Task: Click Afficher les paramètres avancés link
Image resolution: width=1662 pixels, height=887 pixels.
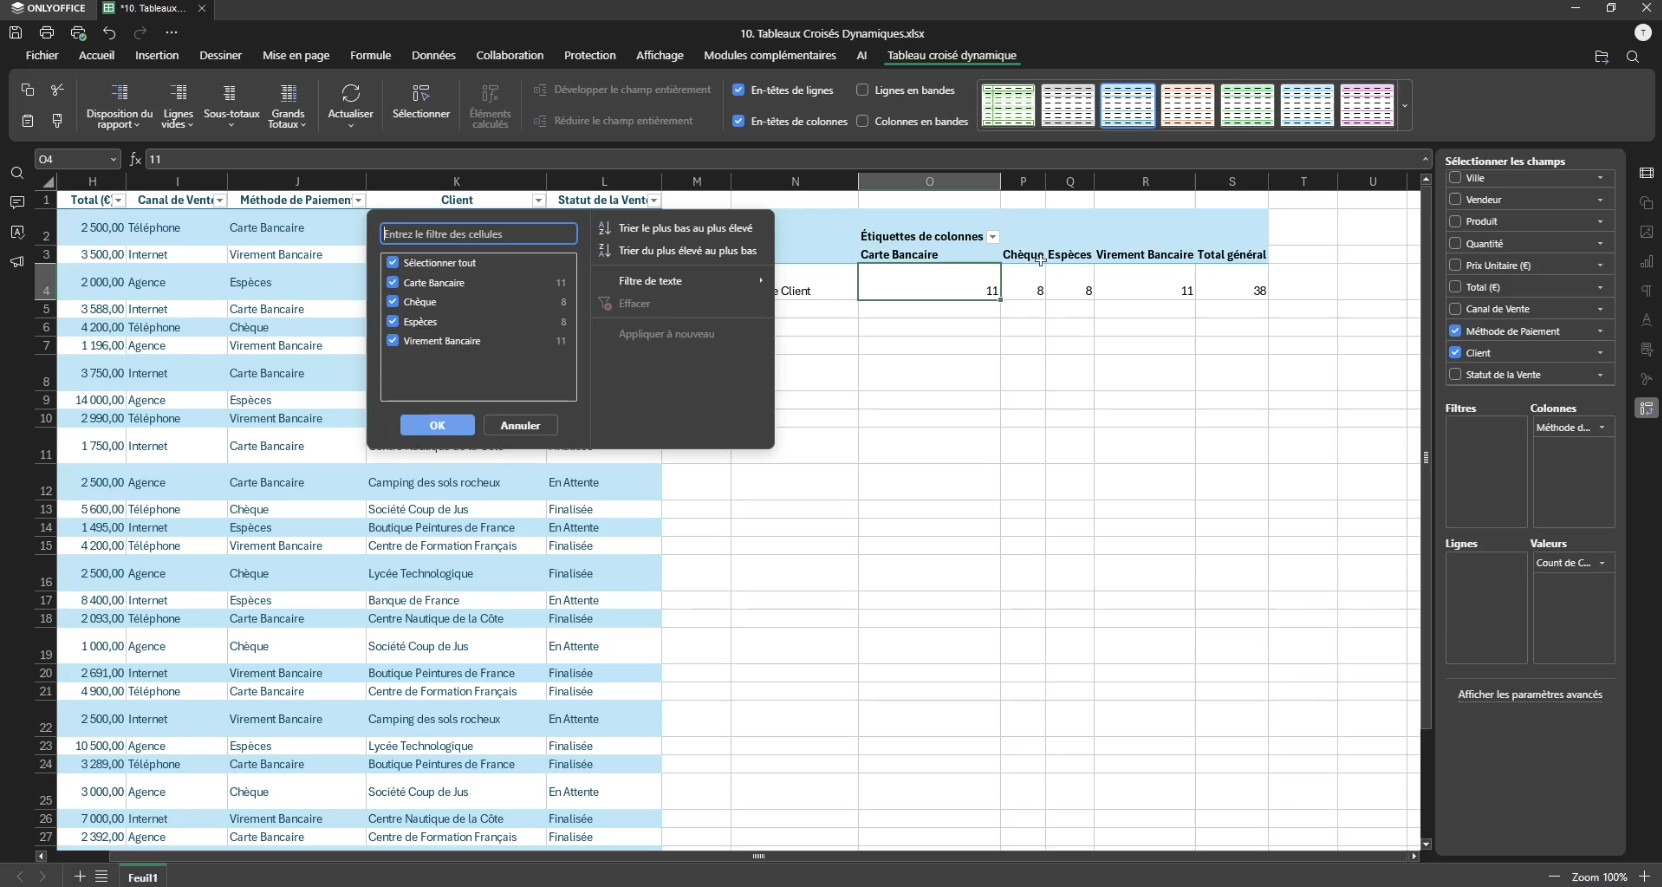Action: pyautogui.click(x=1529, y=695)
